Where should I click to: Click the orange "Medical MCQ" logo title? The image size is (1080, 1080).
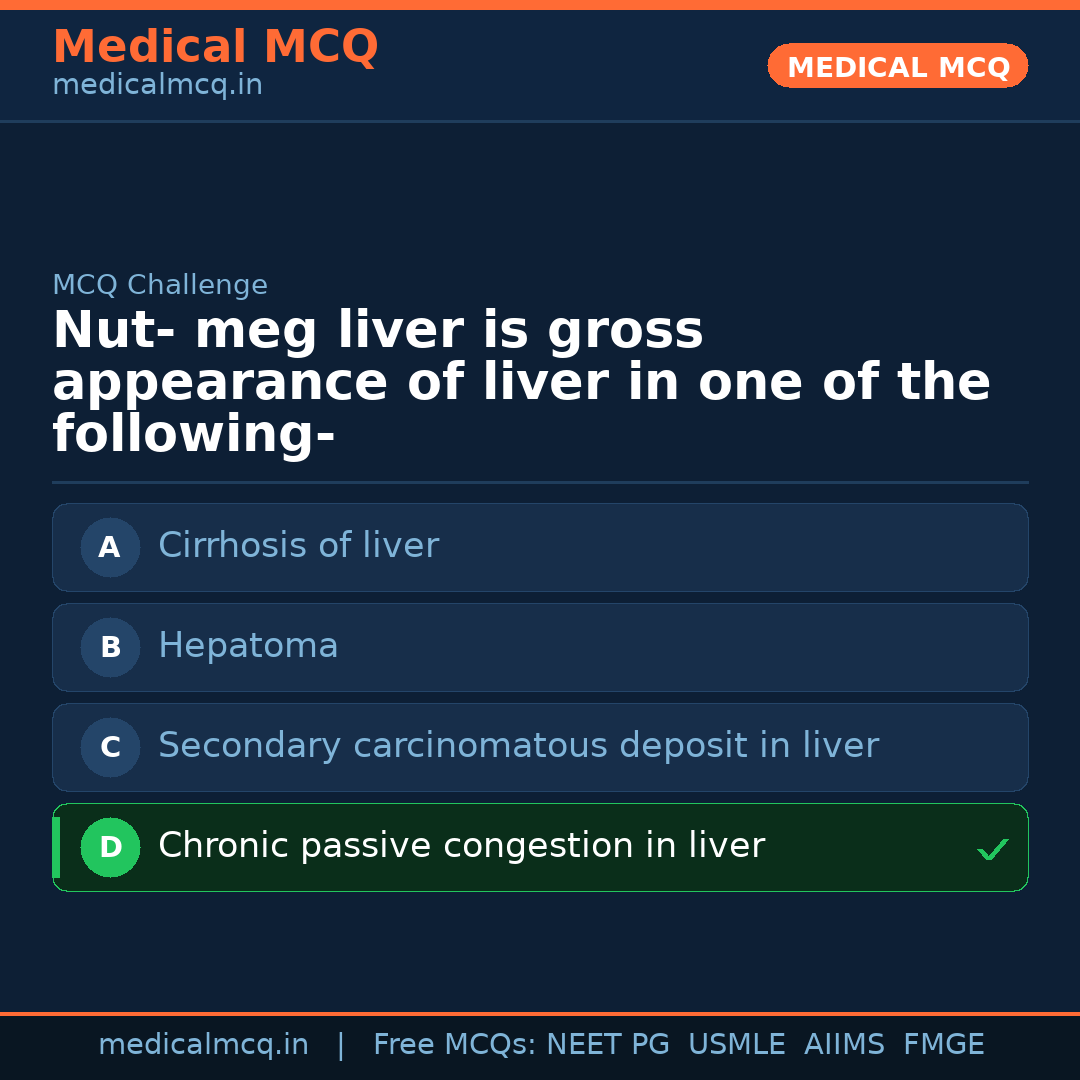click(x=215, y=47)
